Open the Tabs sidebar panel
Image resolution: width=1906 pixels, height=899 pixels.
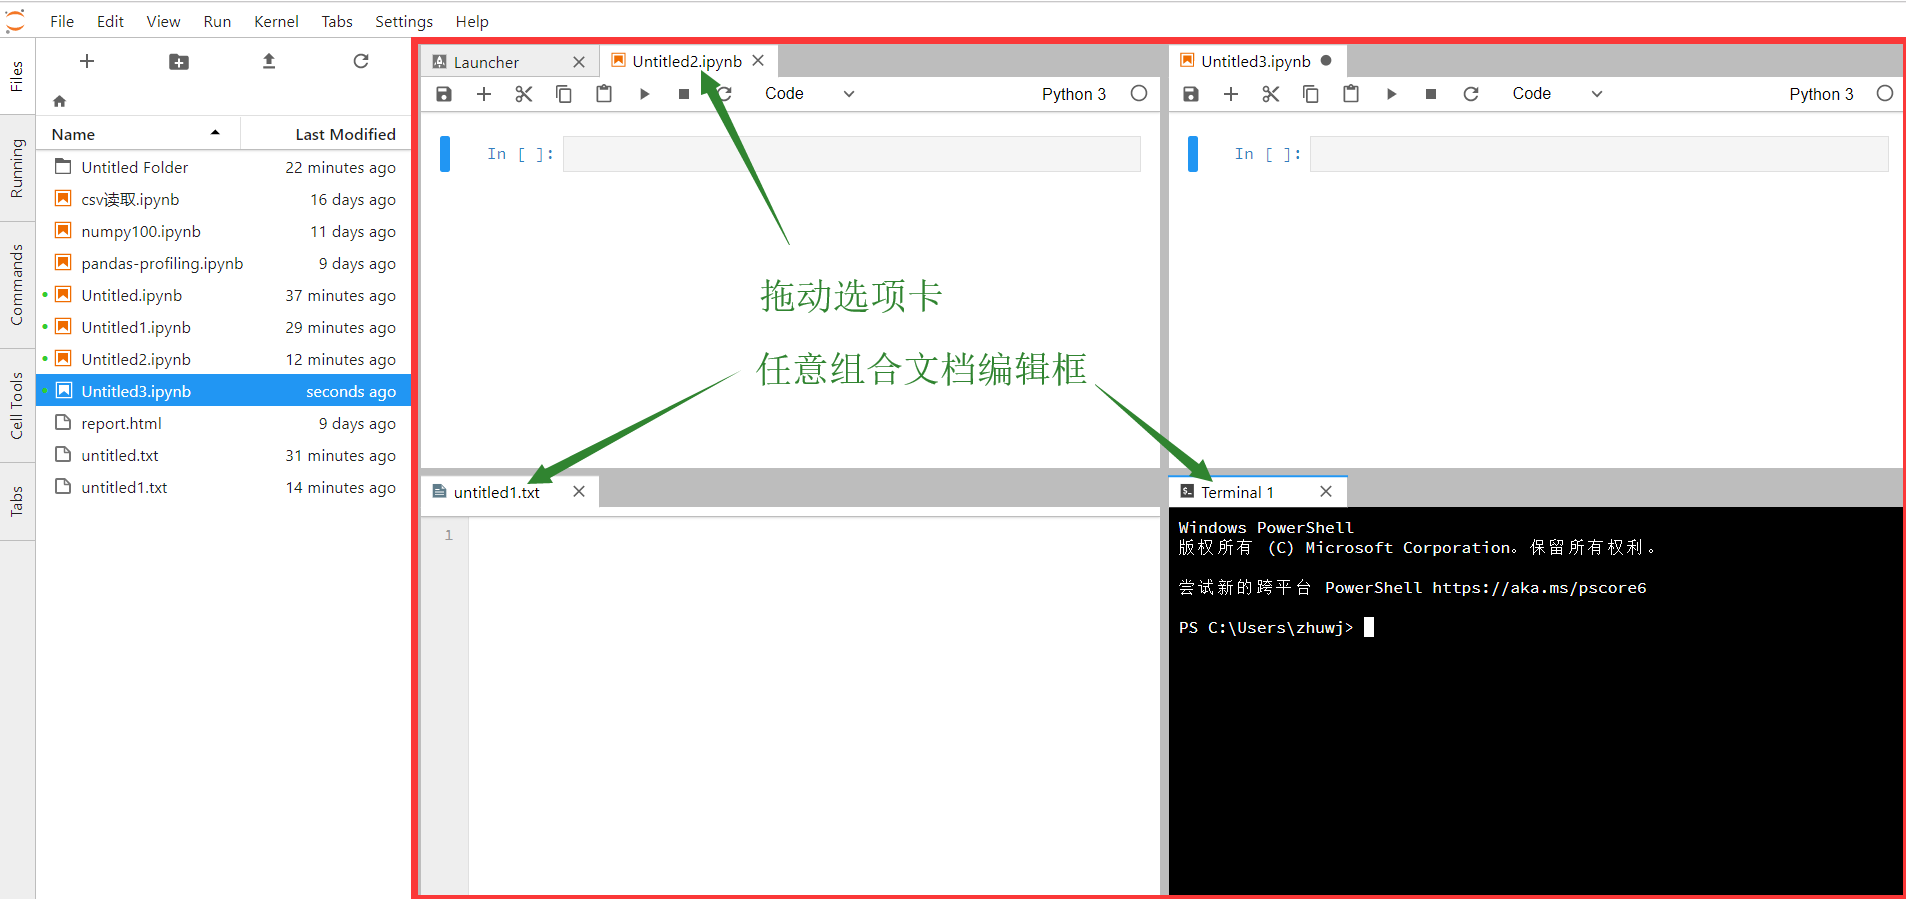tap(17, 502)
